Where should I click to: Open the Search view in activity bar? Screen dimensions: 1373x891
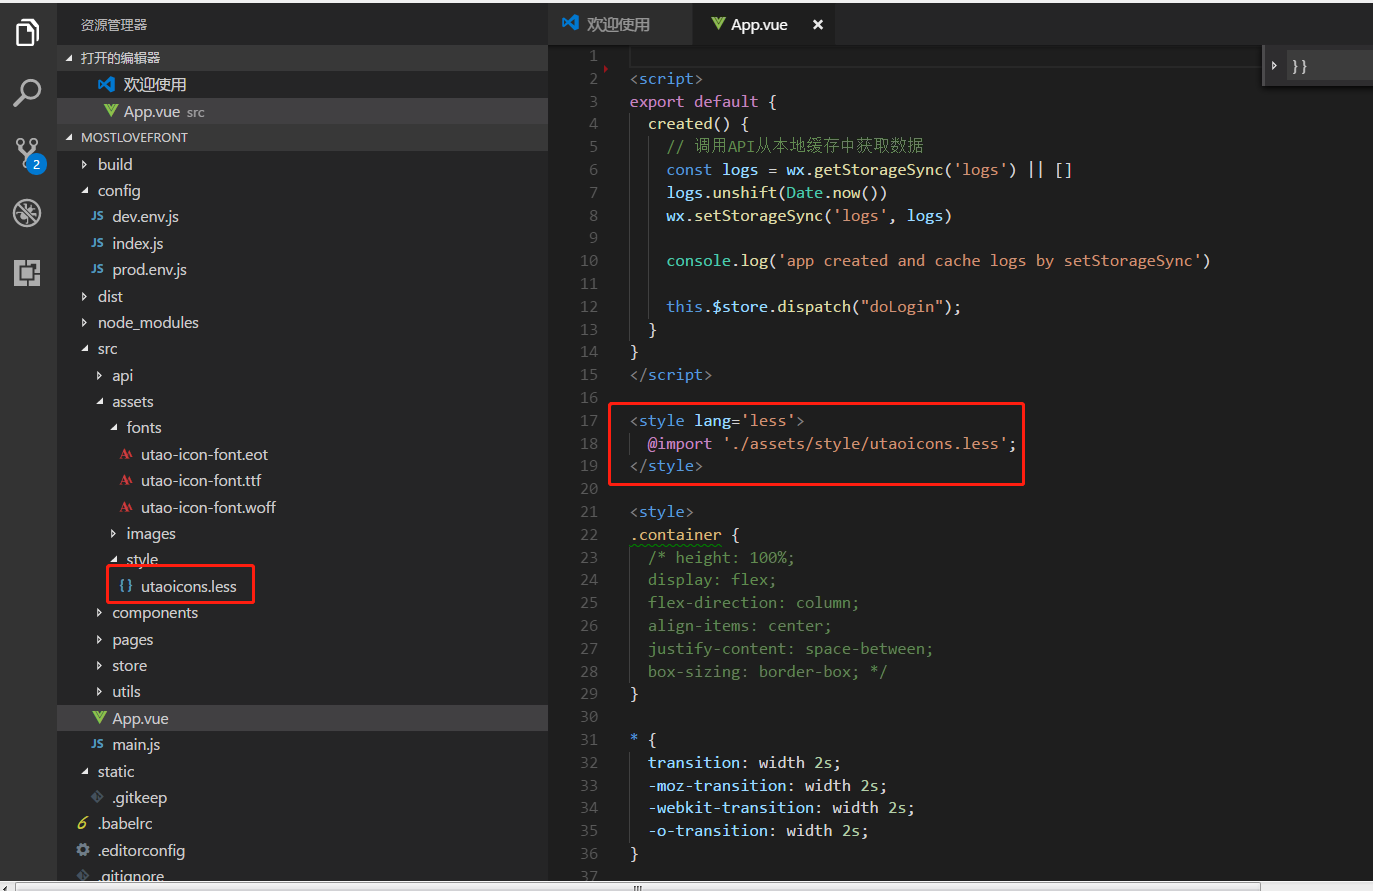pyautogui.click(x=27, y=93)
